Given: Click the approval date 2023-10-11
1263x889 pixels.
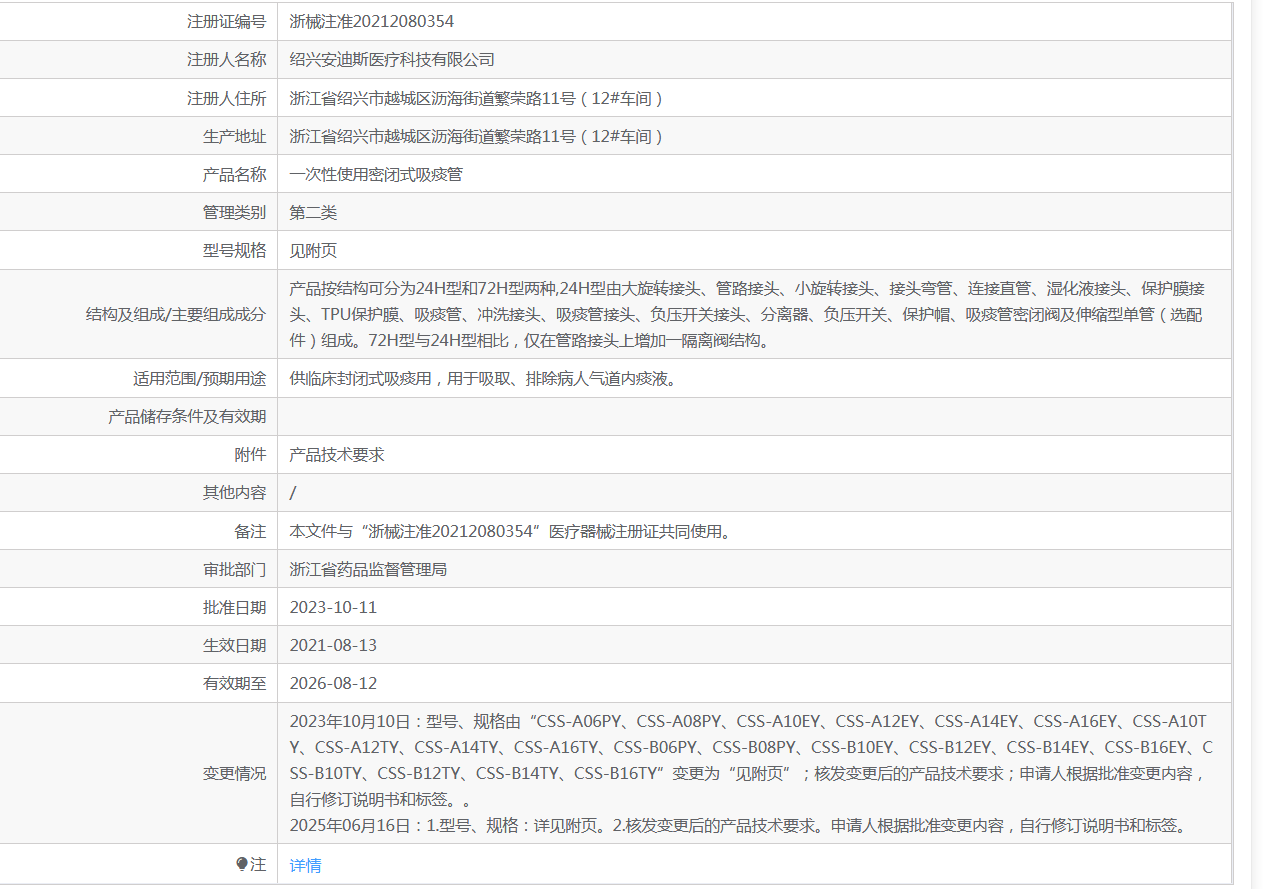Looking at the screenshot, I should coord(333,607).
